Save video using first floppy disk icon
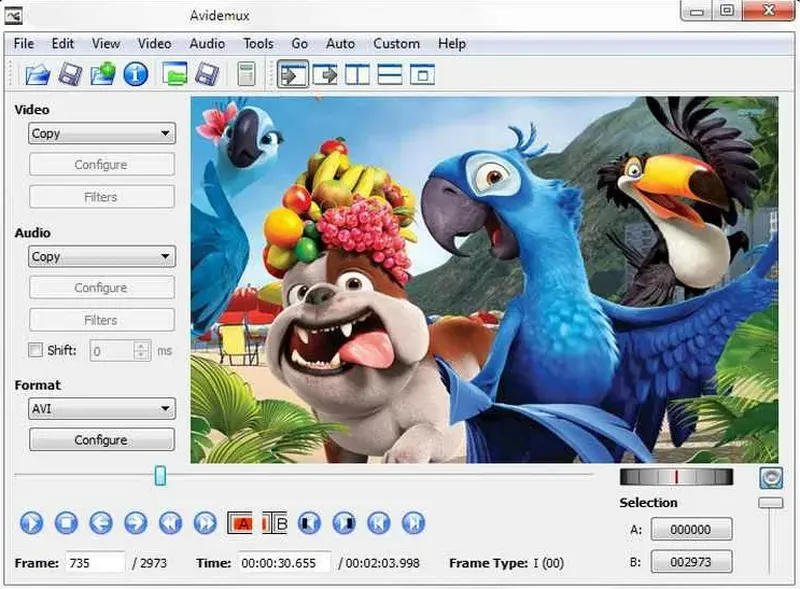 pyautogui.click(x=70, y=75)
